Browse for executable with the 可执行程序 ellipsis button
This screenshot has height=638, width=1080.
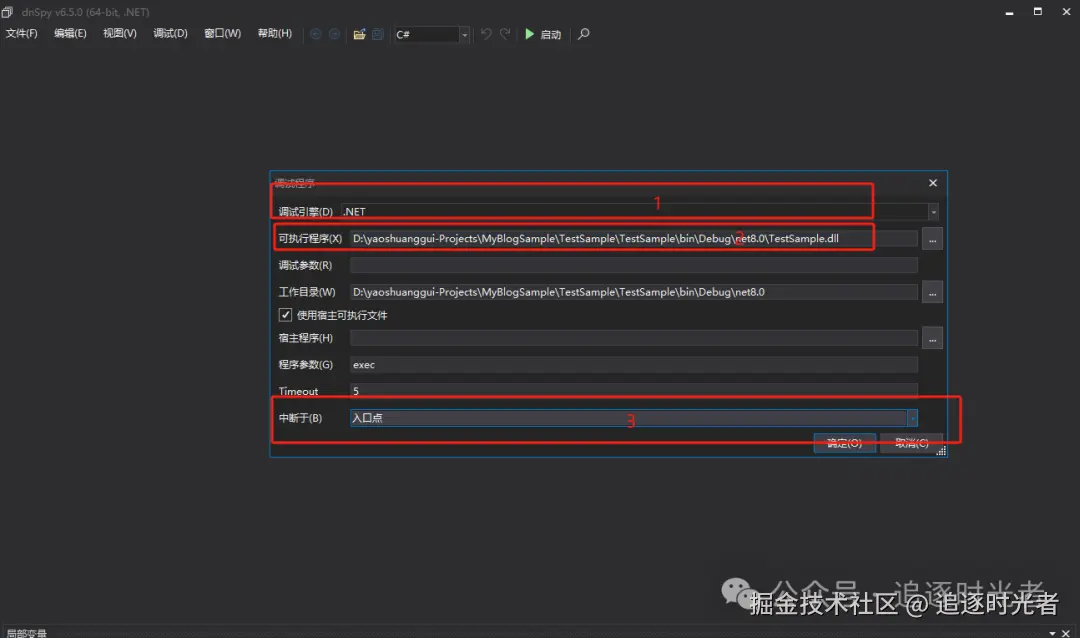(x=932, y=239)
